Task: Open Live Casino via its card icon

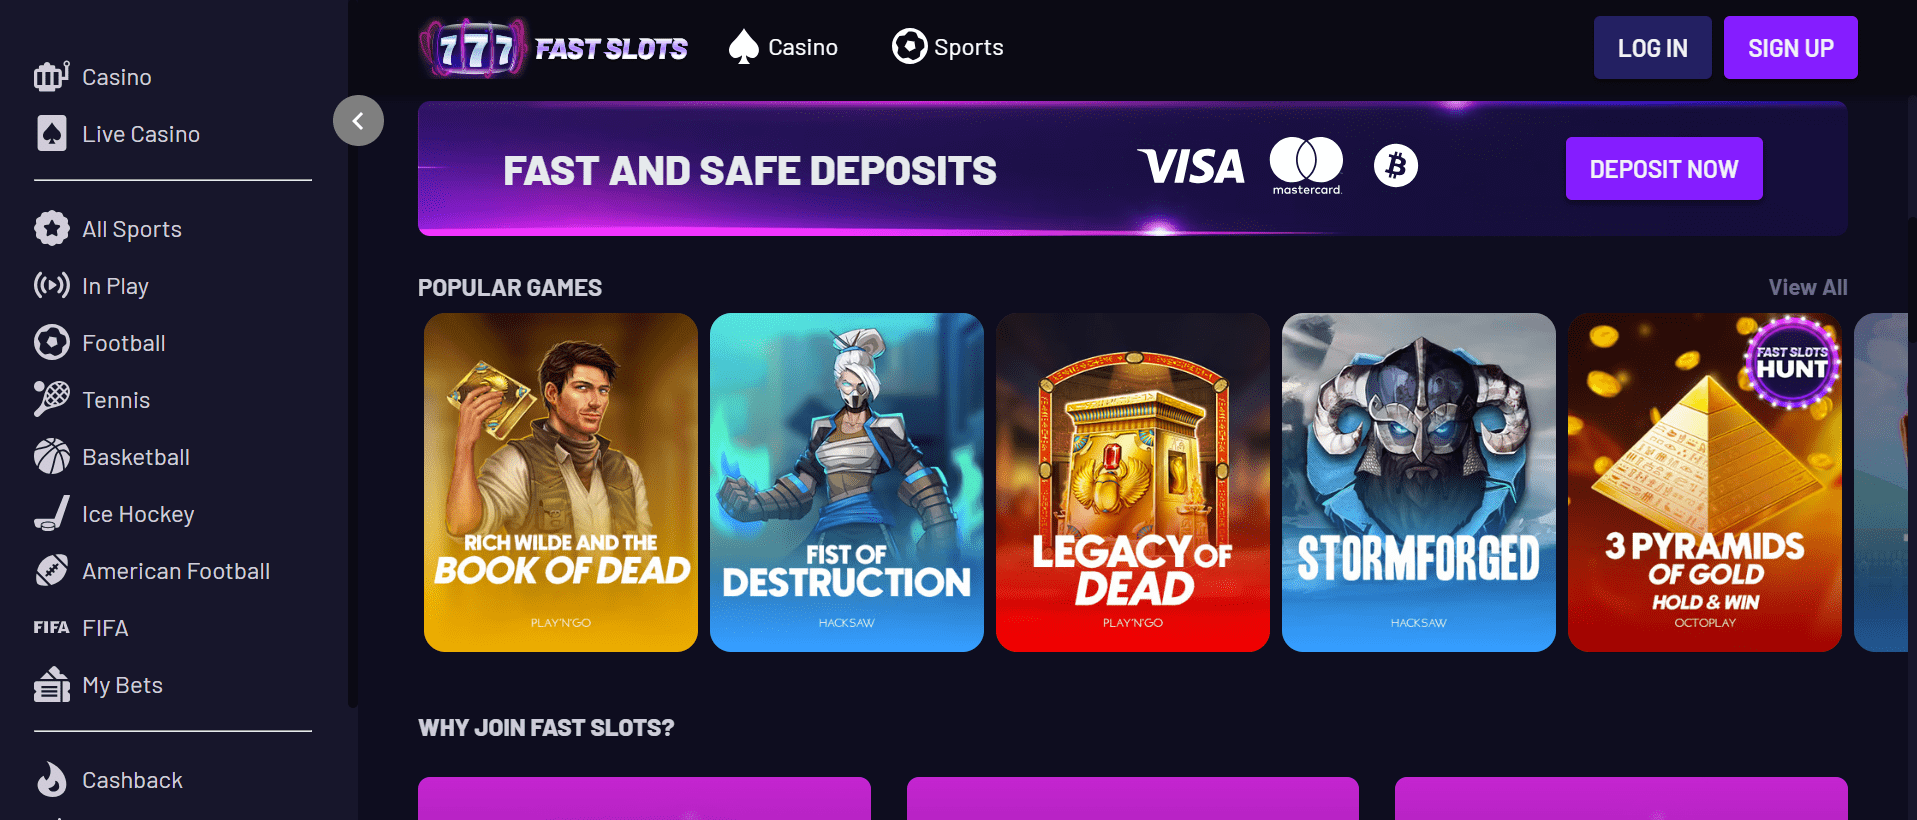Action: 51,133
